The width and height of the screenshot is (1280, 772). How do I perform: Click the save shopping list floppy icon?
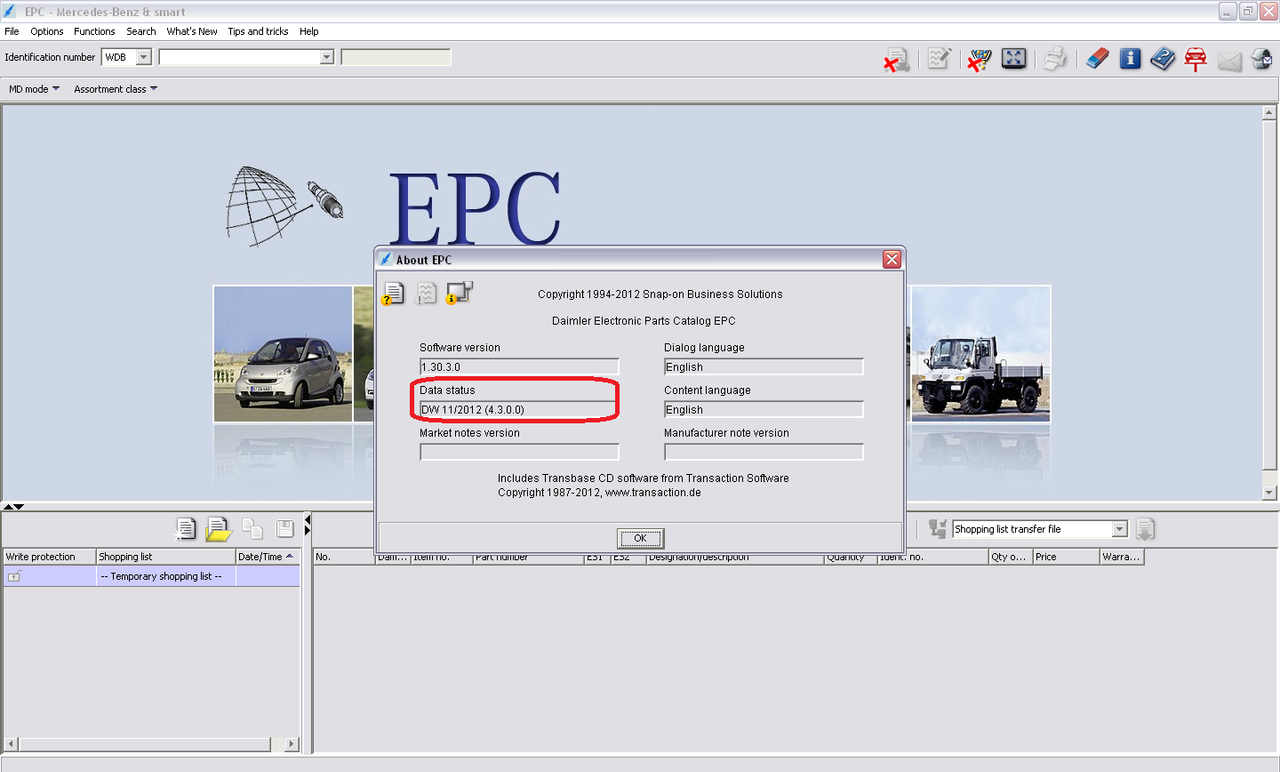[x=285, y=529]
